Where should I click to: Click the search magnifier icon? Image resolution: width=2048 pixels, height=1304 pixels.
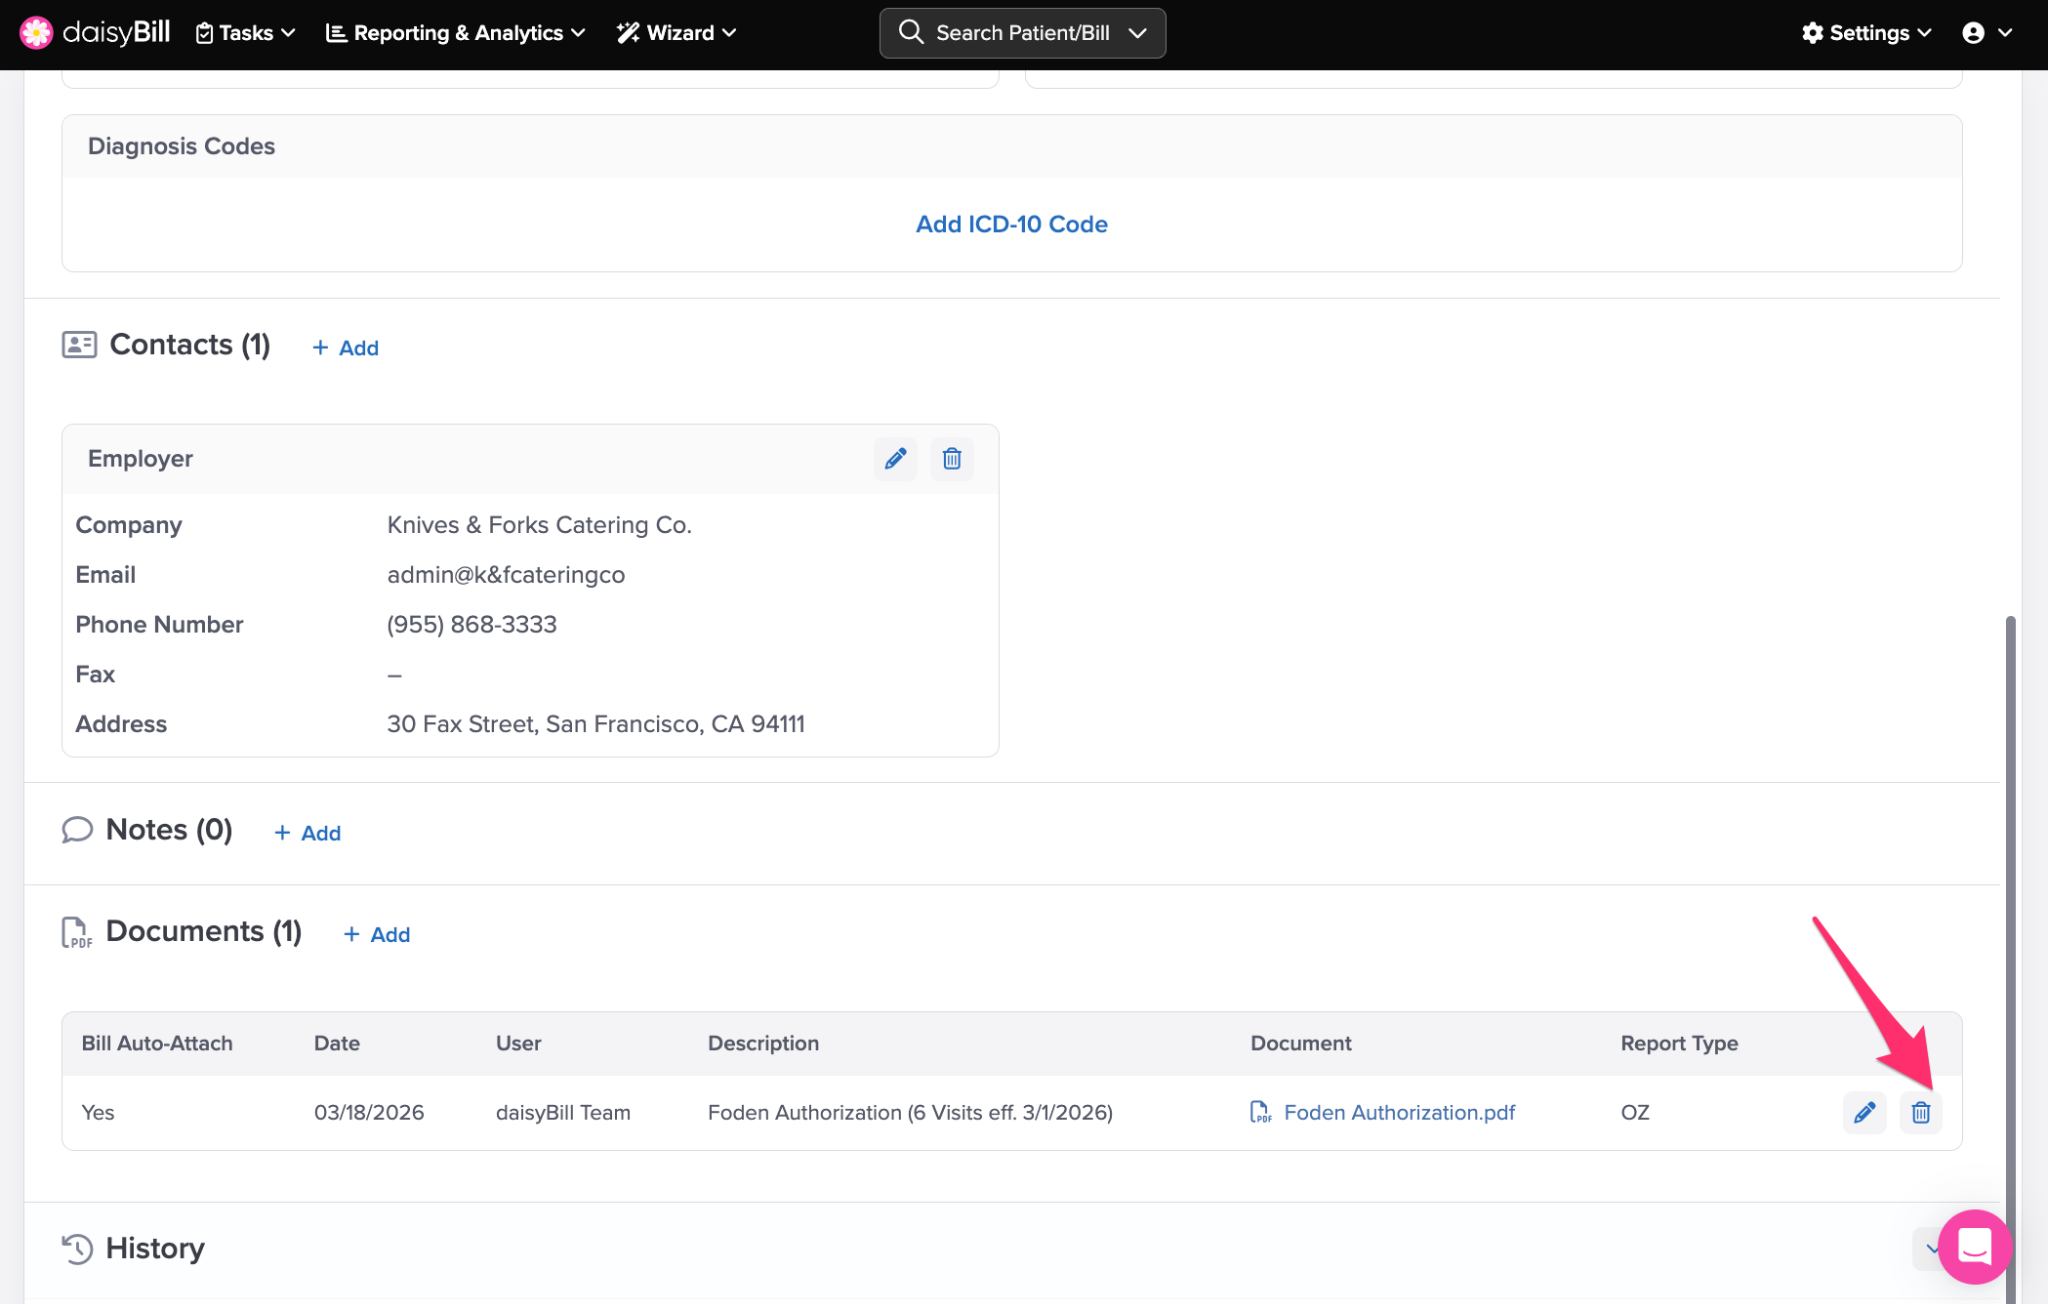(910, 33)
